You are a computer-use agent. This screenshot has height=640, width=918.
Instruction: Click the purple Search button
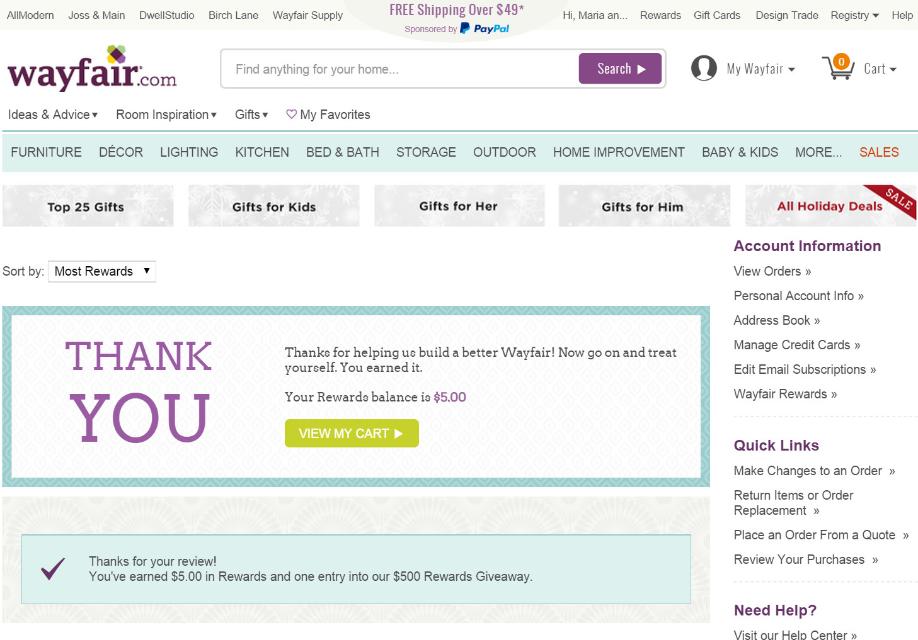tap(620, 69)
